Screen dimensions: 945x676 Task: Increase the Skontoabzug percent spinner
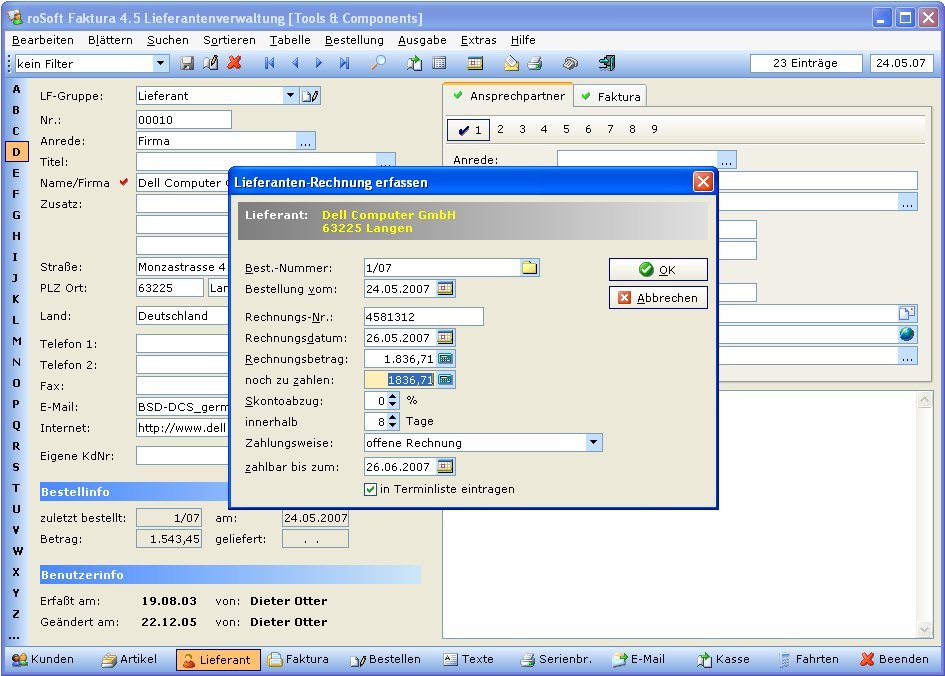pos(392,396)
